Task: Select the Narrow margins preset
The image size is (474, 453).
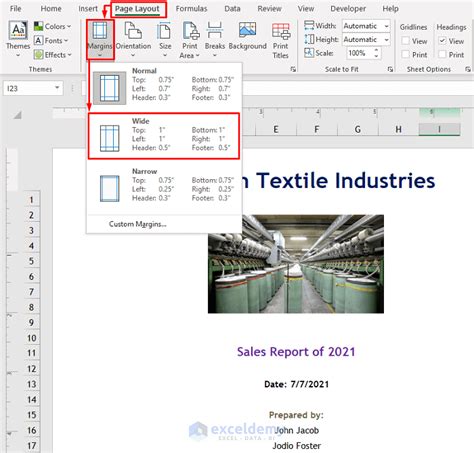Action: pyautogui.click(x=163, y=185)
